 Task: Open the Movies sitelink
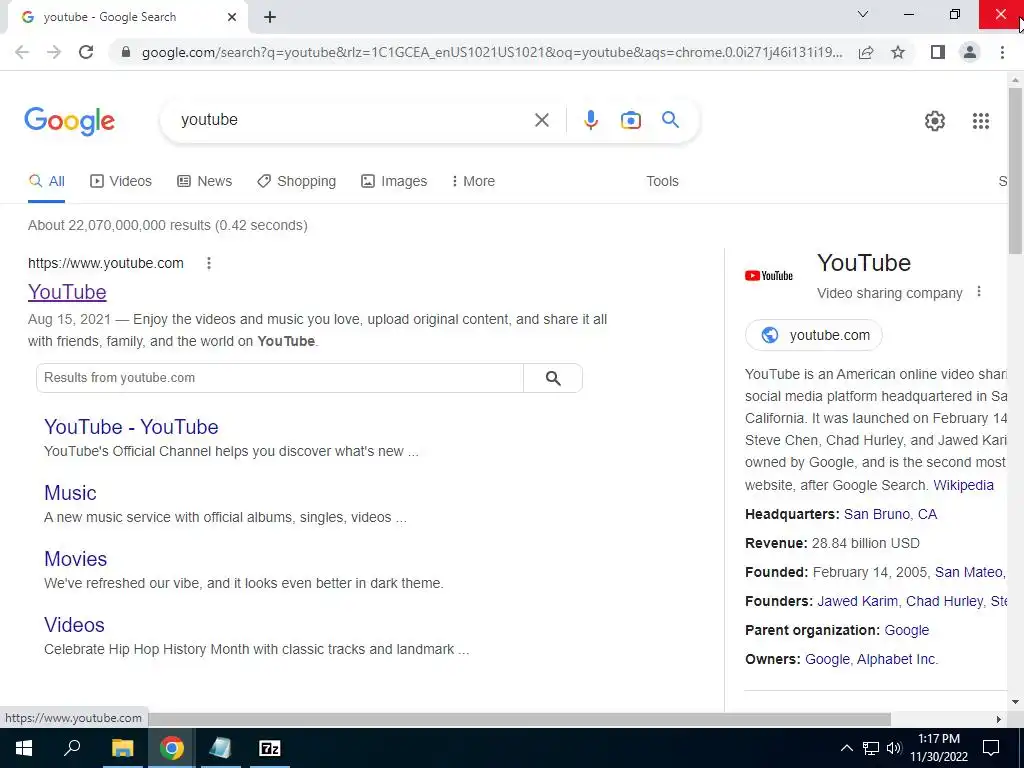click(x=75, y=559)
